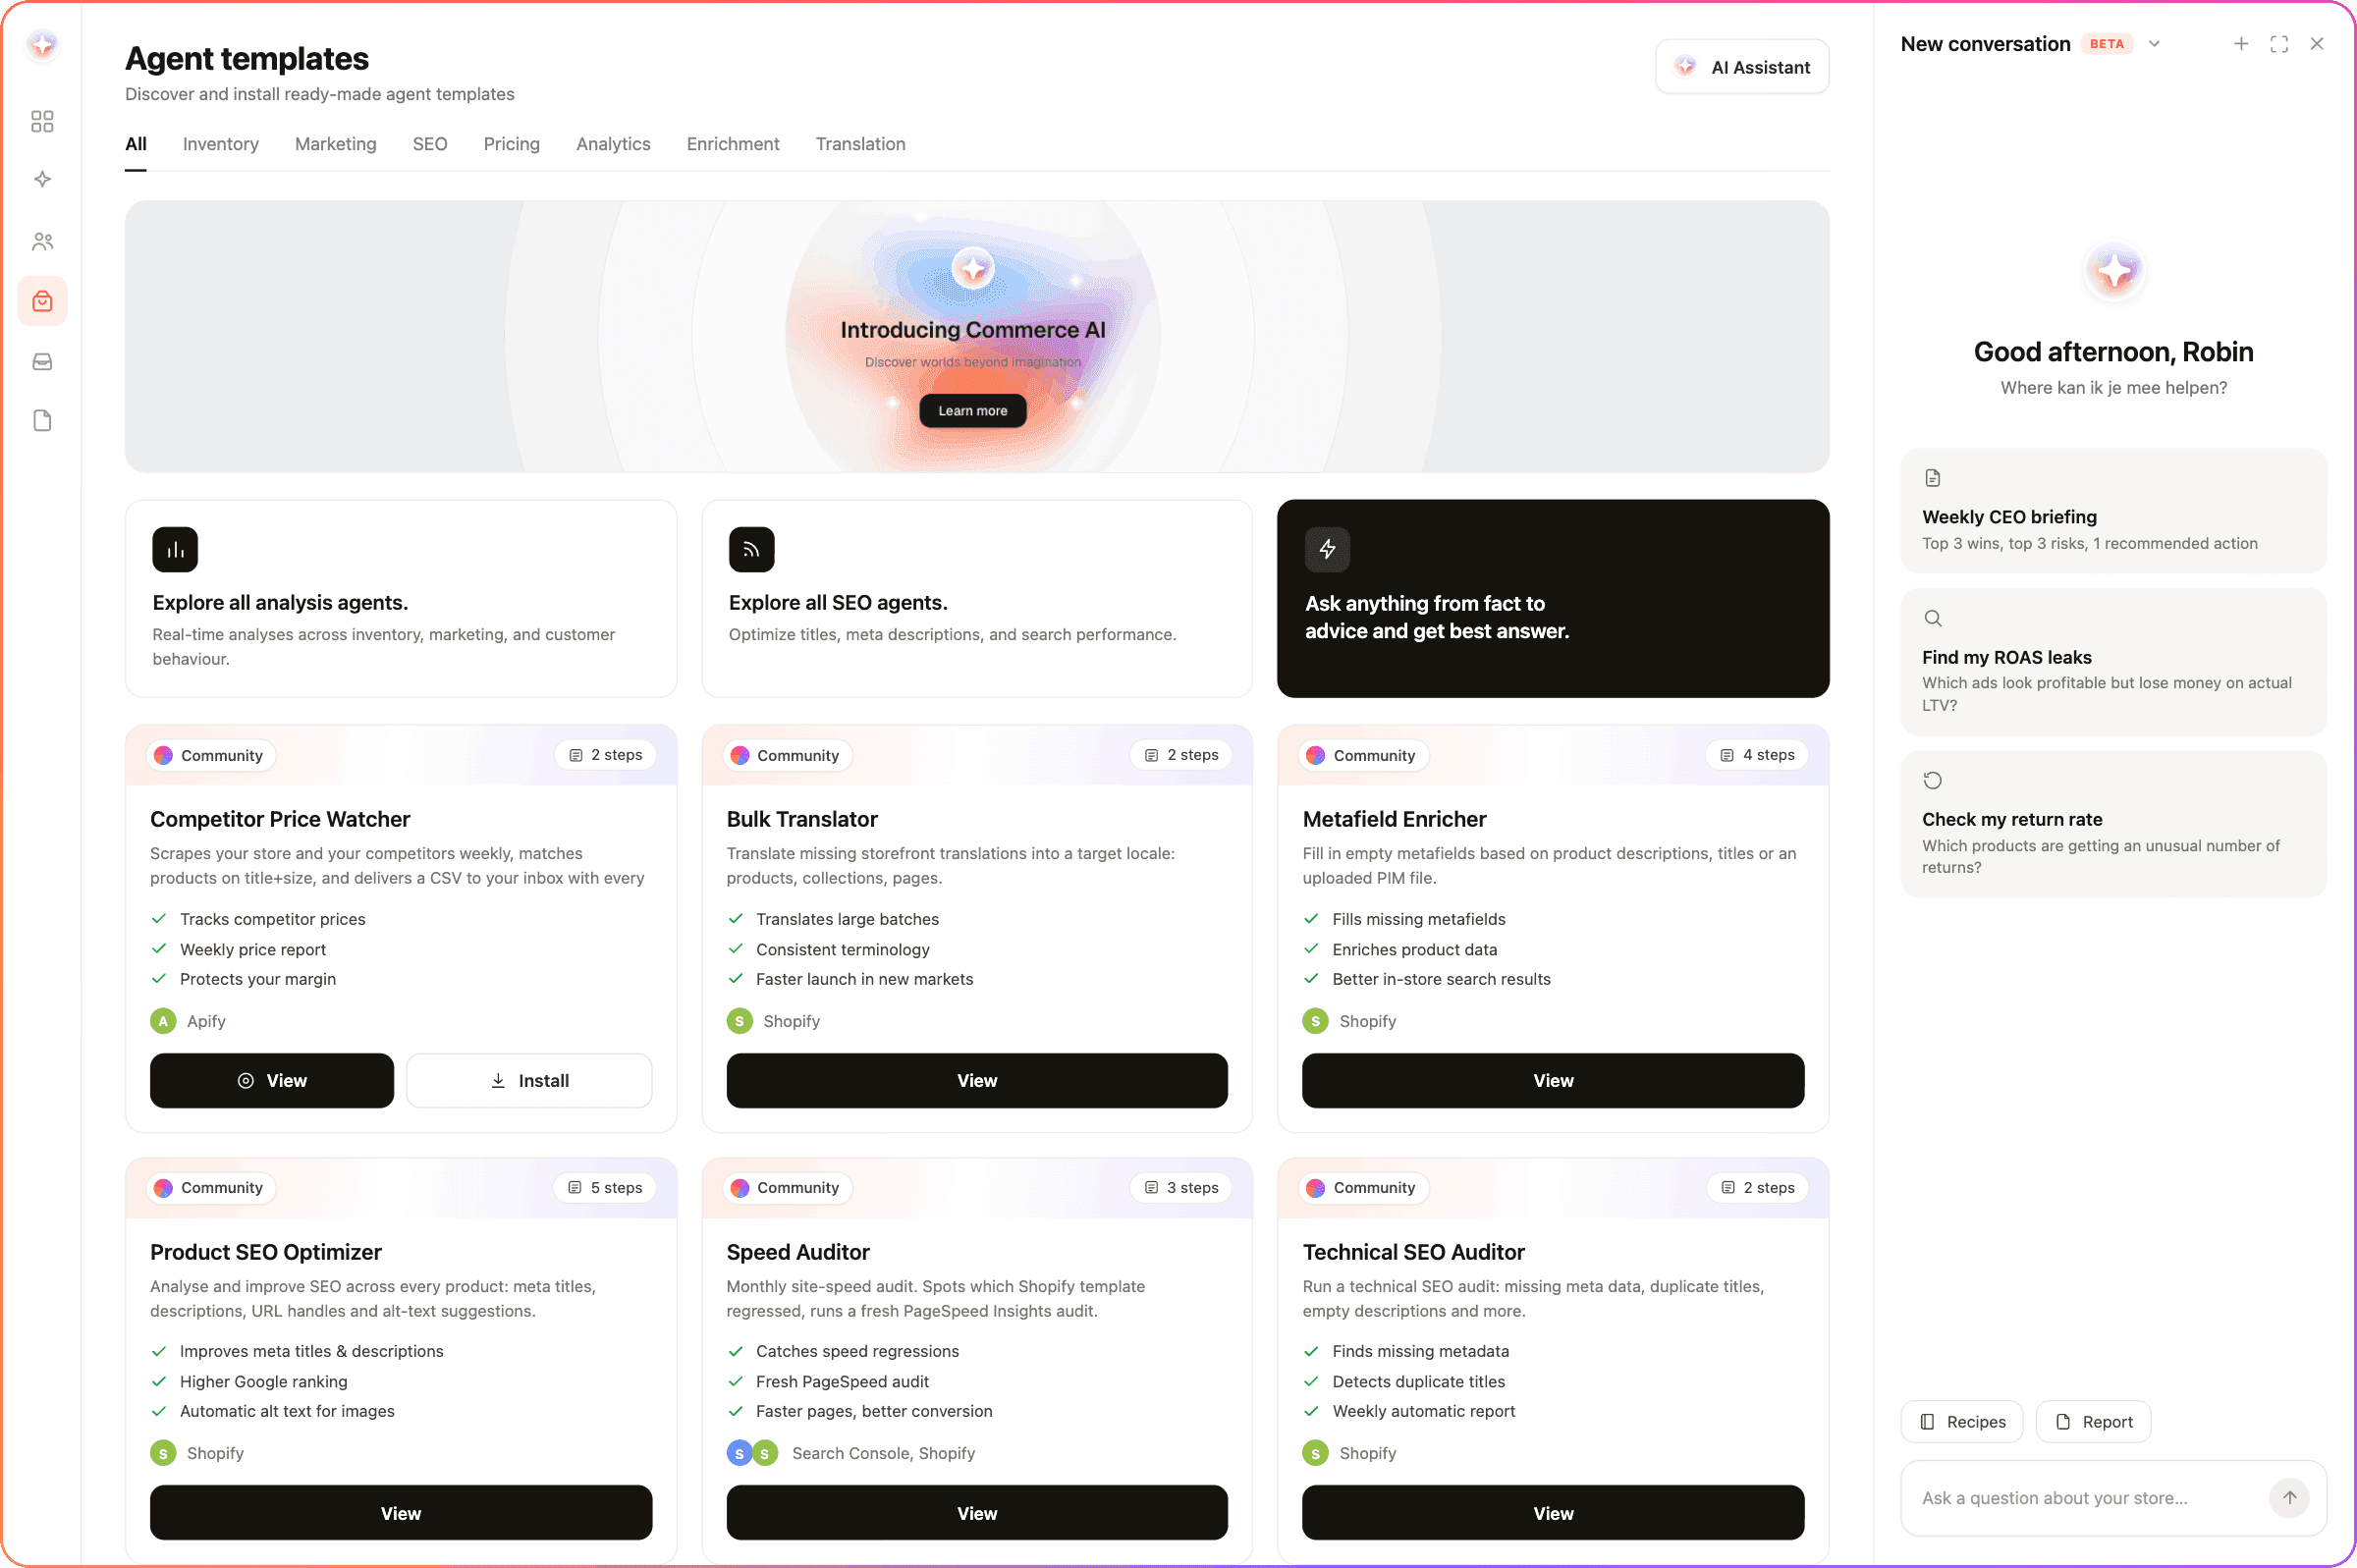The height and width of the screenshot is (1568, 2357).
Task: Click 'Faster pages, better conversion' text
Action: (x=873, y=1410)
